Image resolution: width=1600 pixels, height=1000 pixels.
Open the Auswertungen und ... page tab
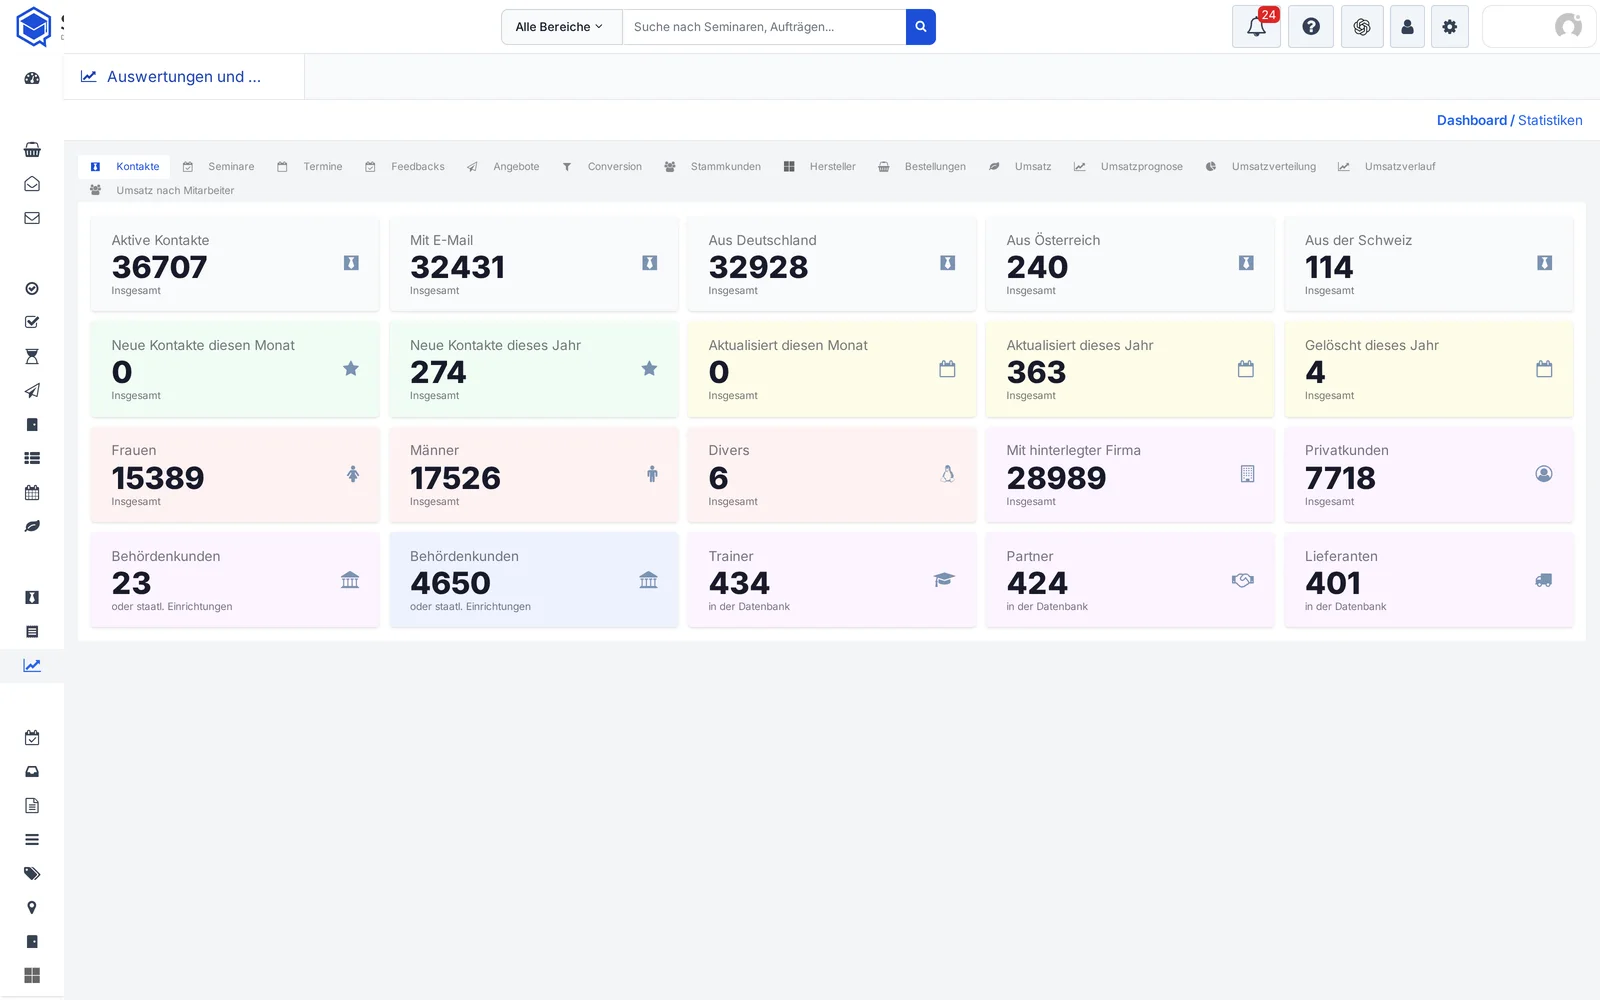click(x=184, y=77)
